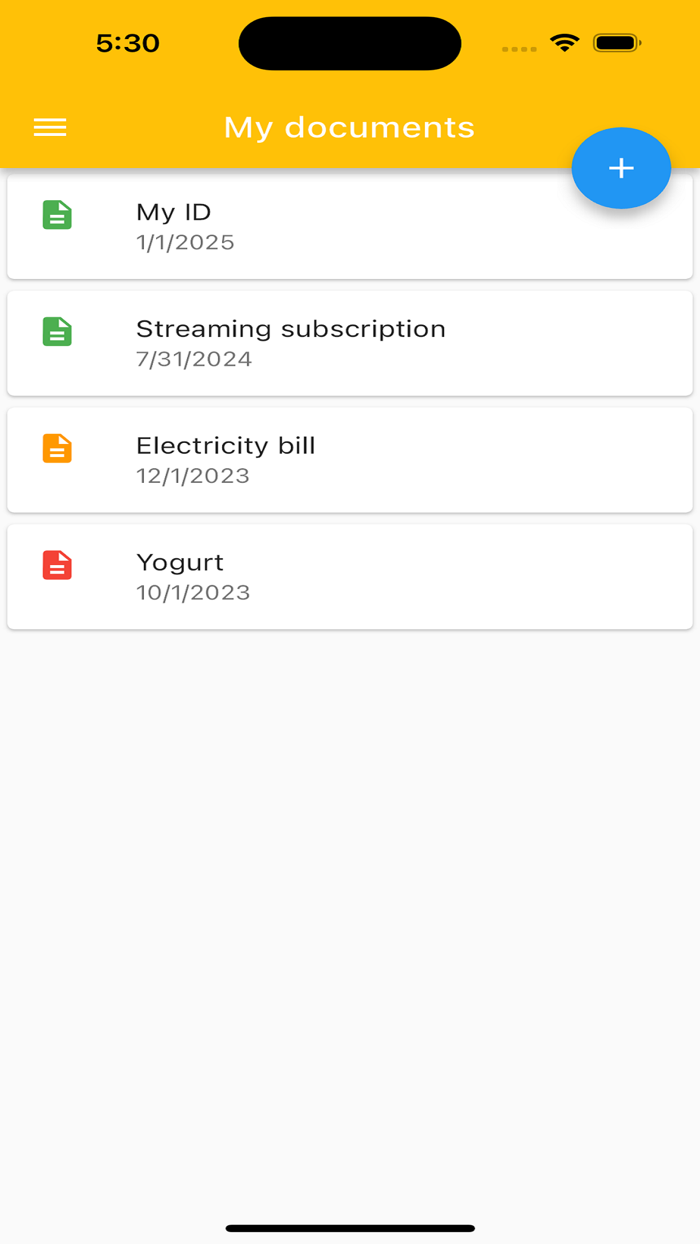Tap the red document icon next to Yogurt
The height and width of the screenshot is (1244, 700).
pos(57,565)
